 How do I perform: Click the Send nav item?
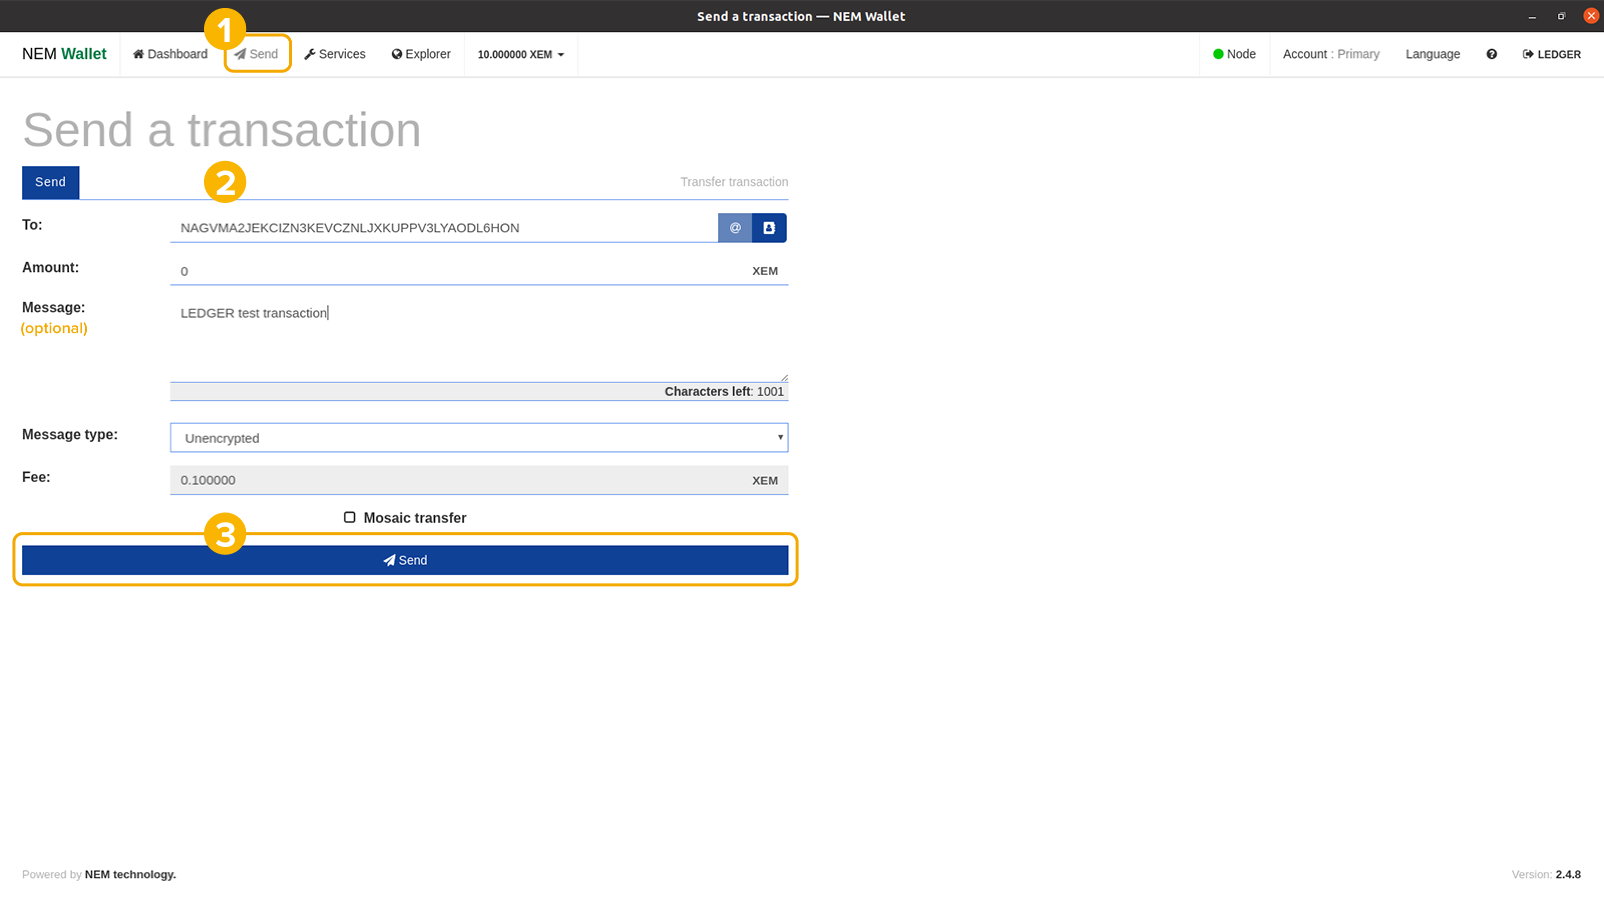click(x=257, y=54)
